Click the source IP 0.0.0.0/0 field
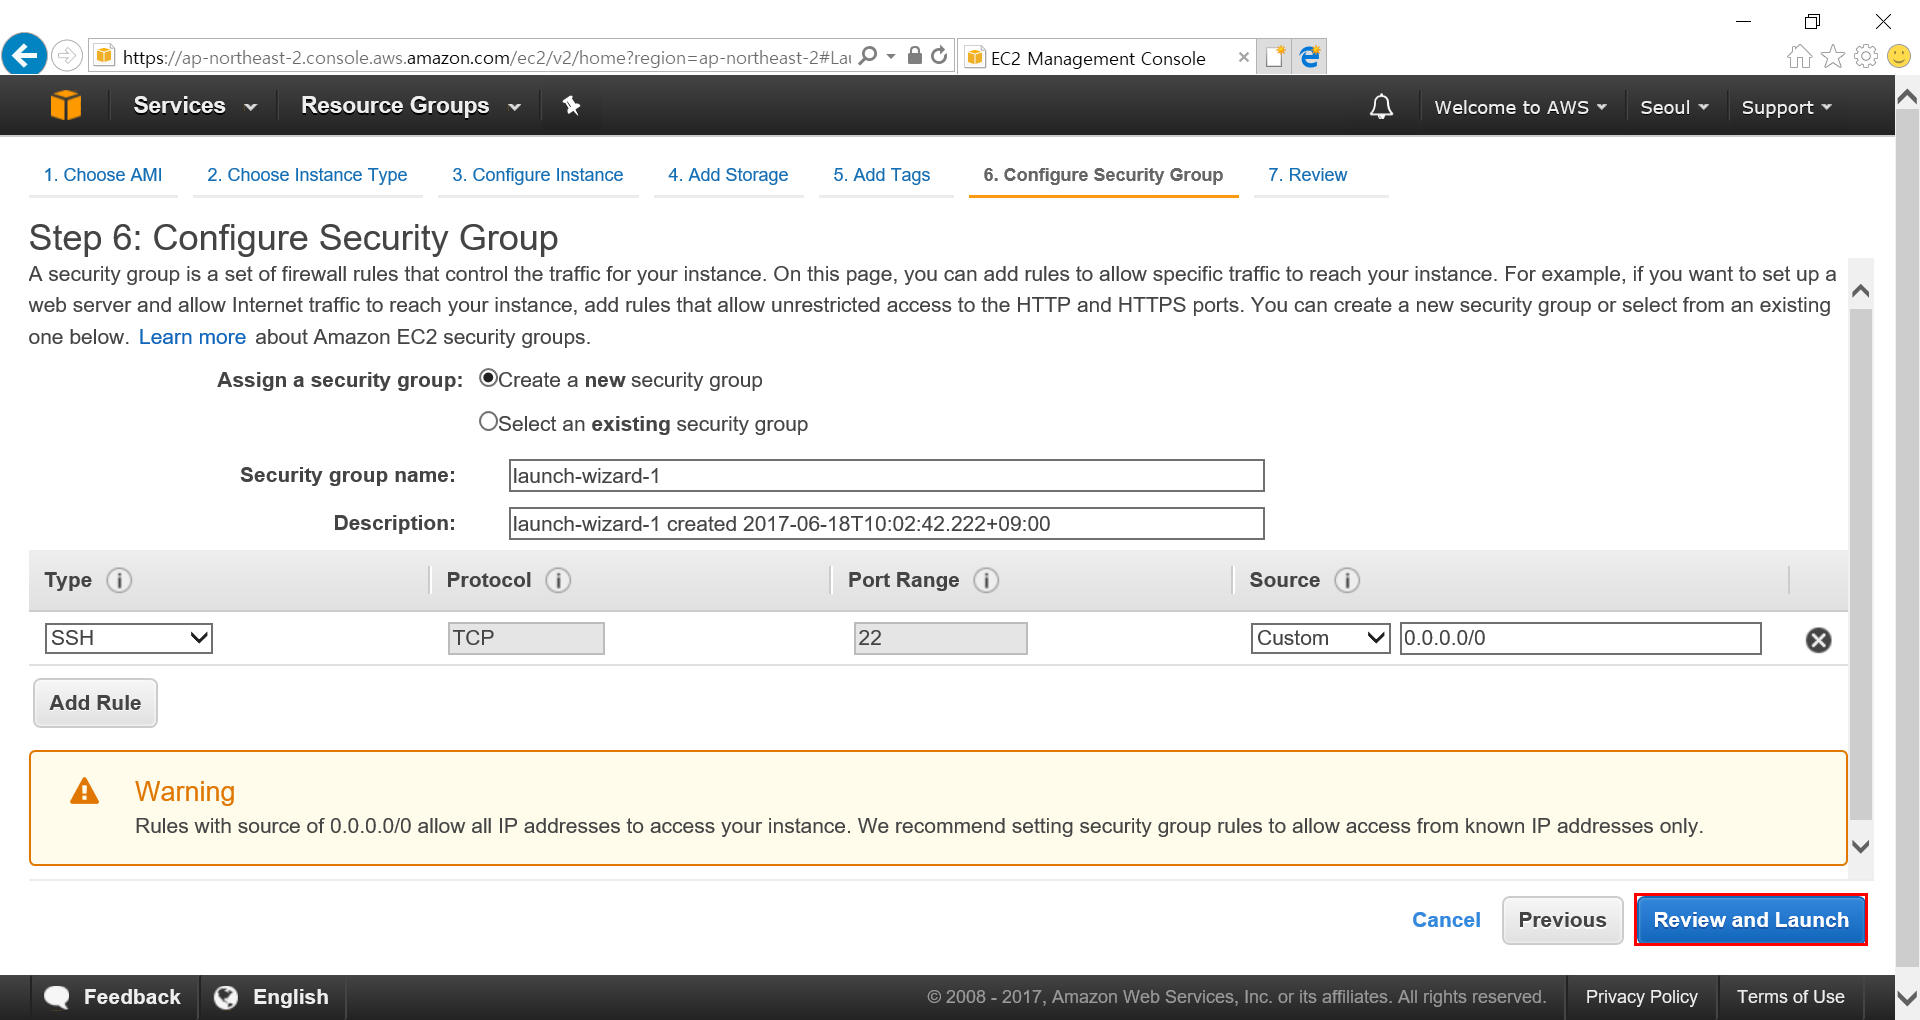 tap(1580, 638)
